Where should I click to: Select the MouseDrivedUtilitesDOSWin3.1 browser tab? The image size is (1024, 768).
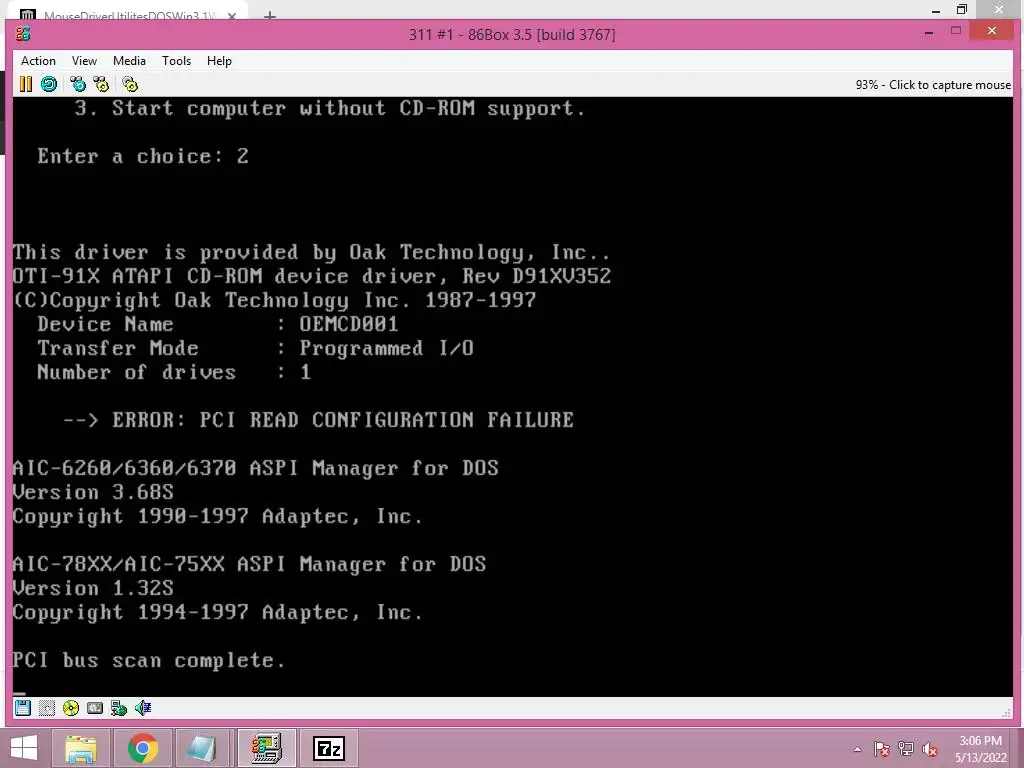click(130, 14)
